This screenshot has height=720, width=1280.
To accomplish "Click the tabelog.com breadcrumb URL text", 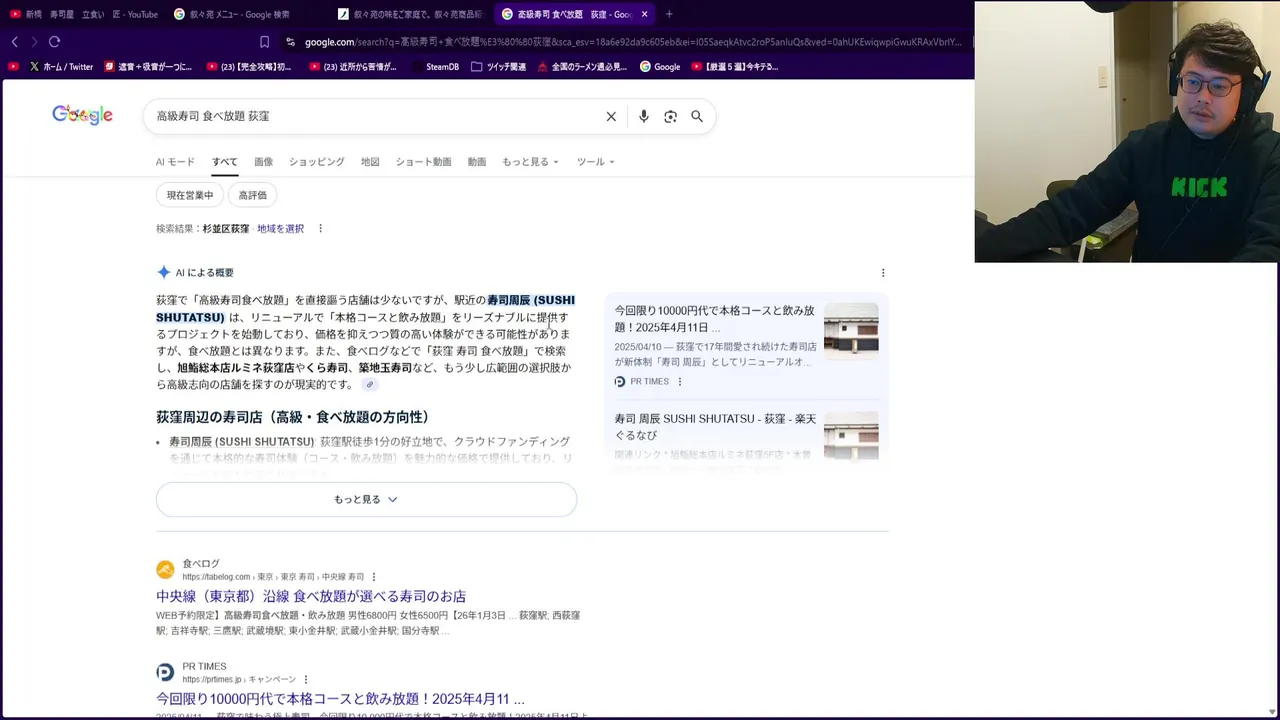I will [273, 577].
